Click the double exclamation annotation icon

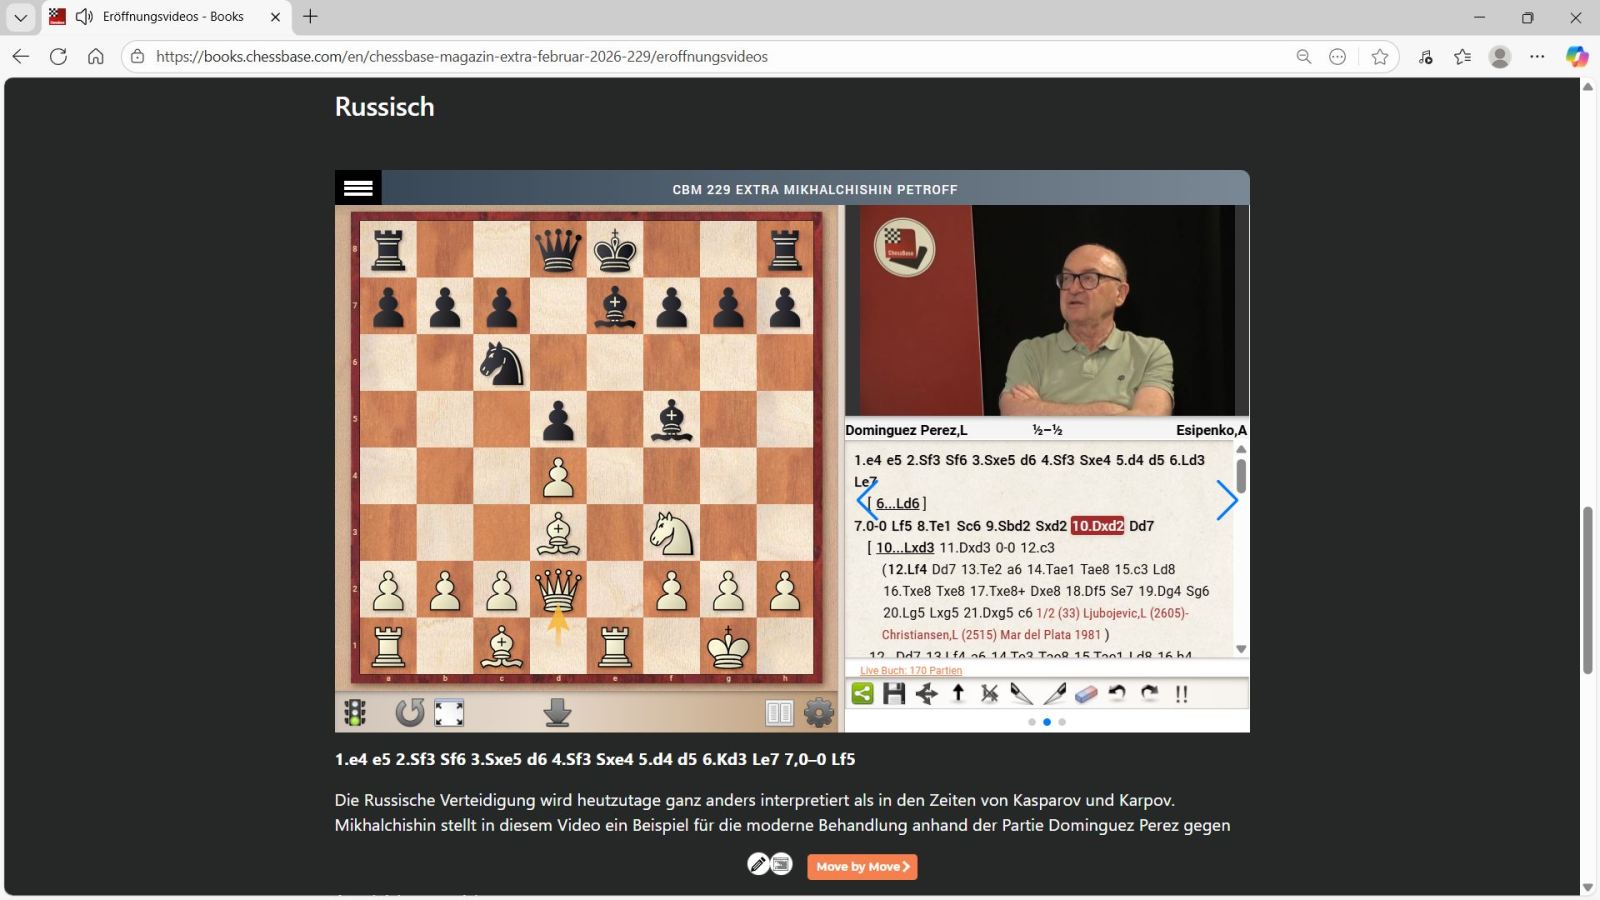[1182, 693]
